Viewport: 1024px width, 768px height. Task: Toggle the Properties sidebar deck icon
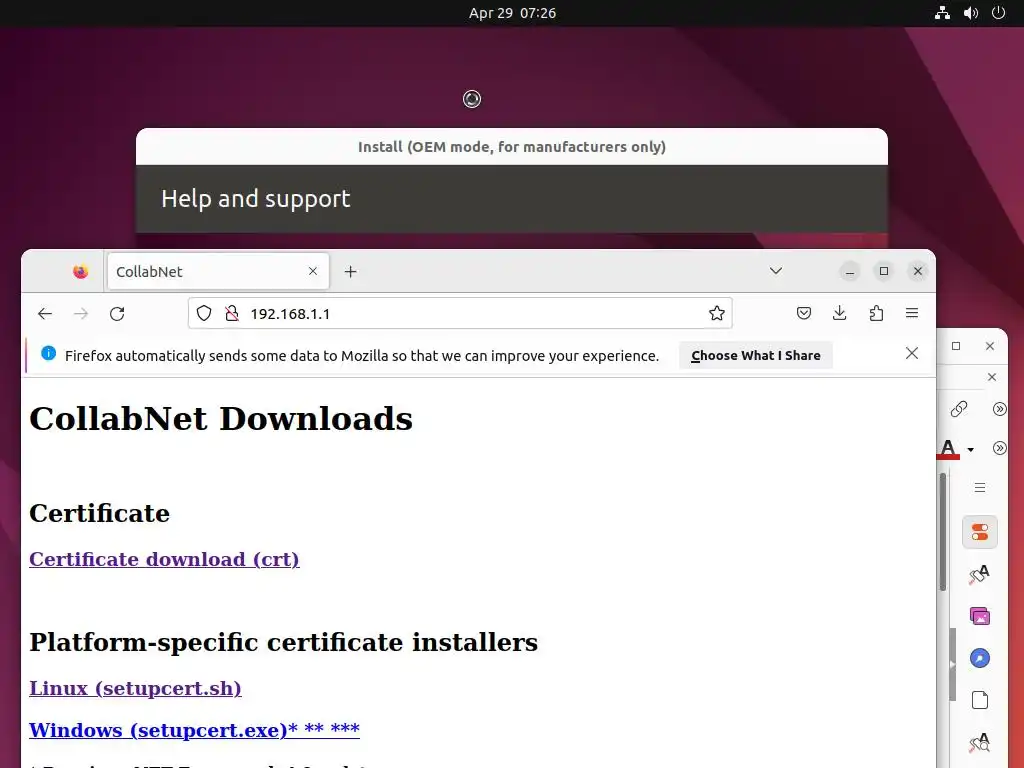980,532
